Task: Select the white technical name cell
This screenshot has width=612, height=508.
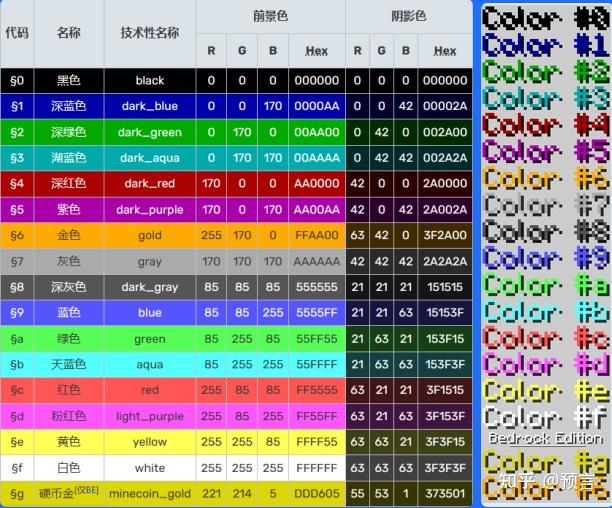Action: [x=150, y=468]
